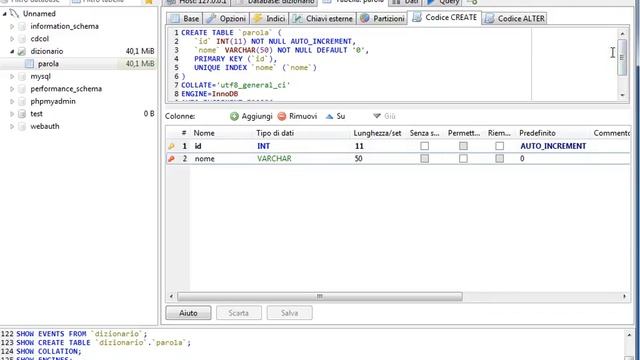Click the SQL log scroll-up arrow
This screenshot has height=360, width=640.
pyautogui.click(x=629, y=335)
